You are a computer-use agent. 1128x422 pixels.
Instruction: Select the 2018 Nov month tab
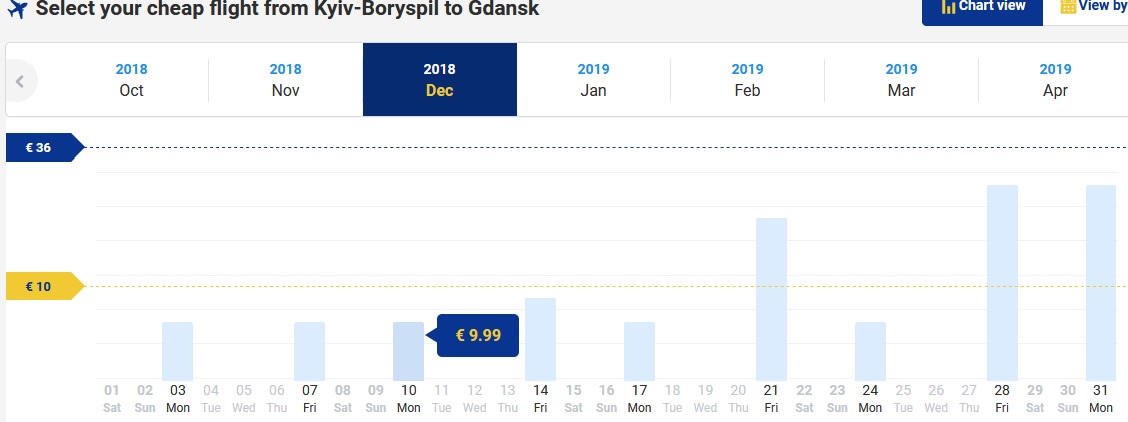tap(286, 80)
